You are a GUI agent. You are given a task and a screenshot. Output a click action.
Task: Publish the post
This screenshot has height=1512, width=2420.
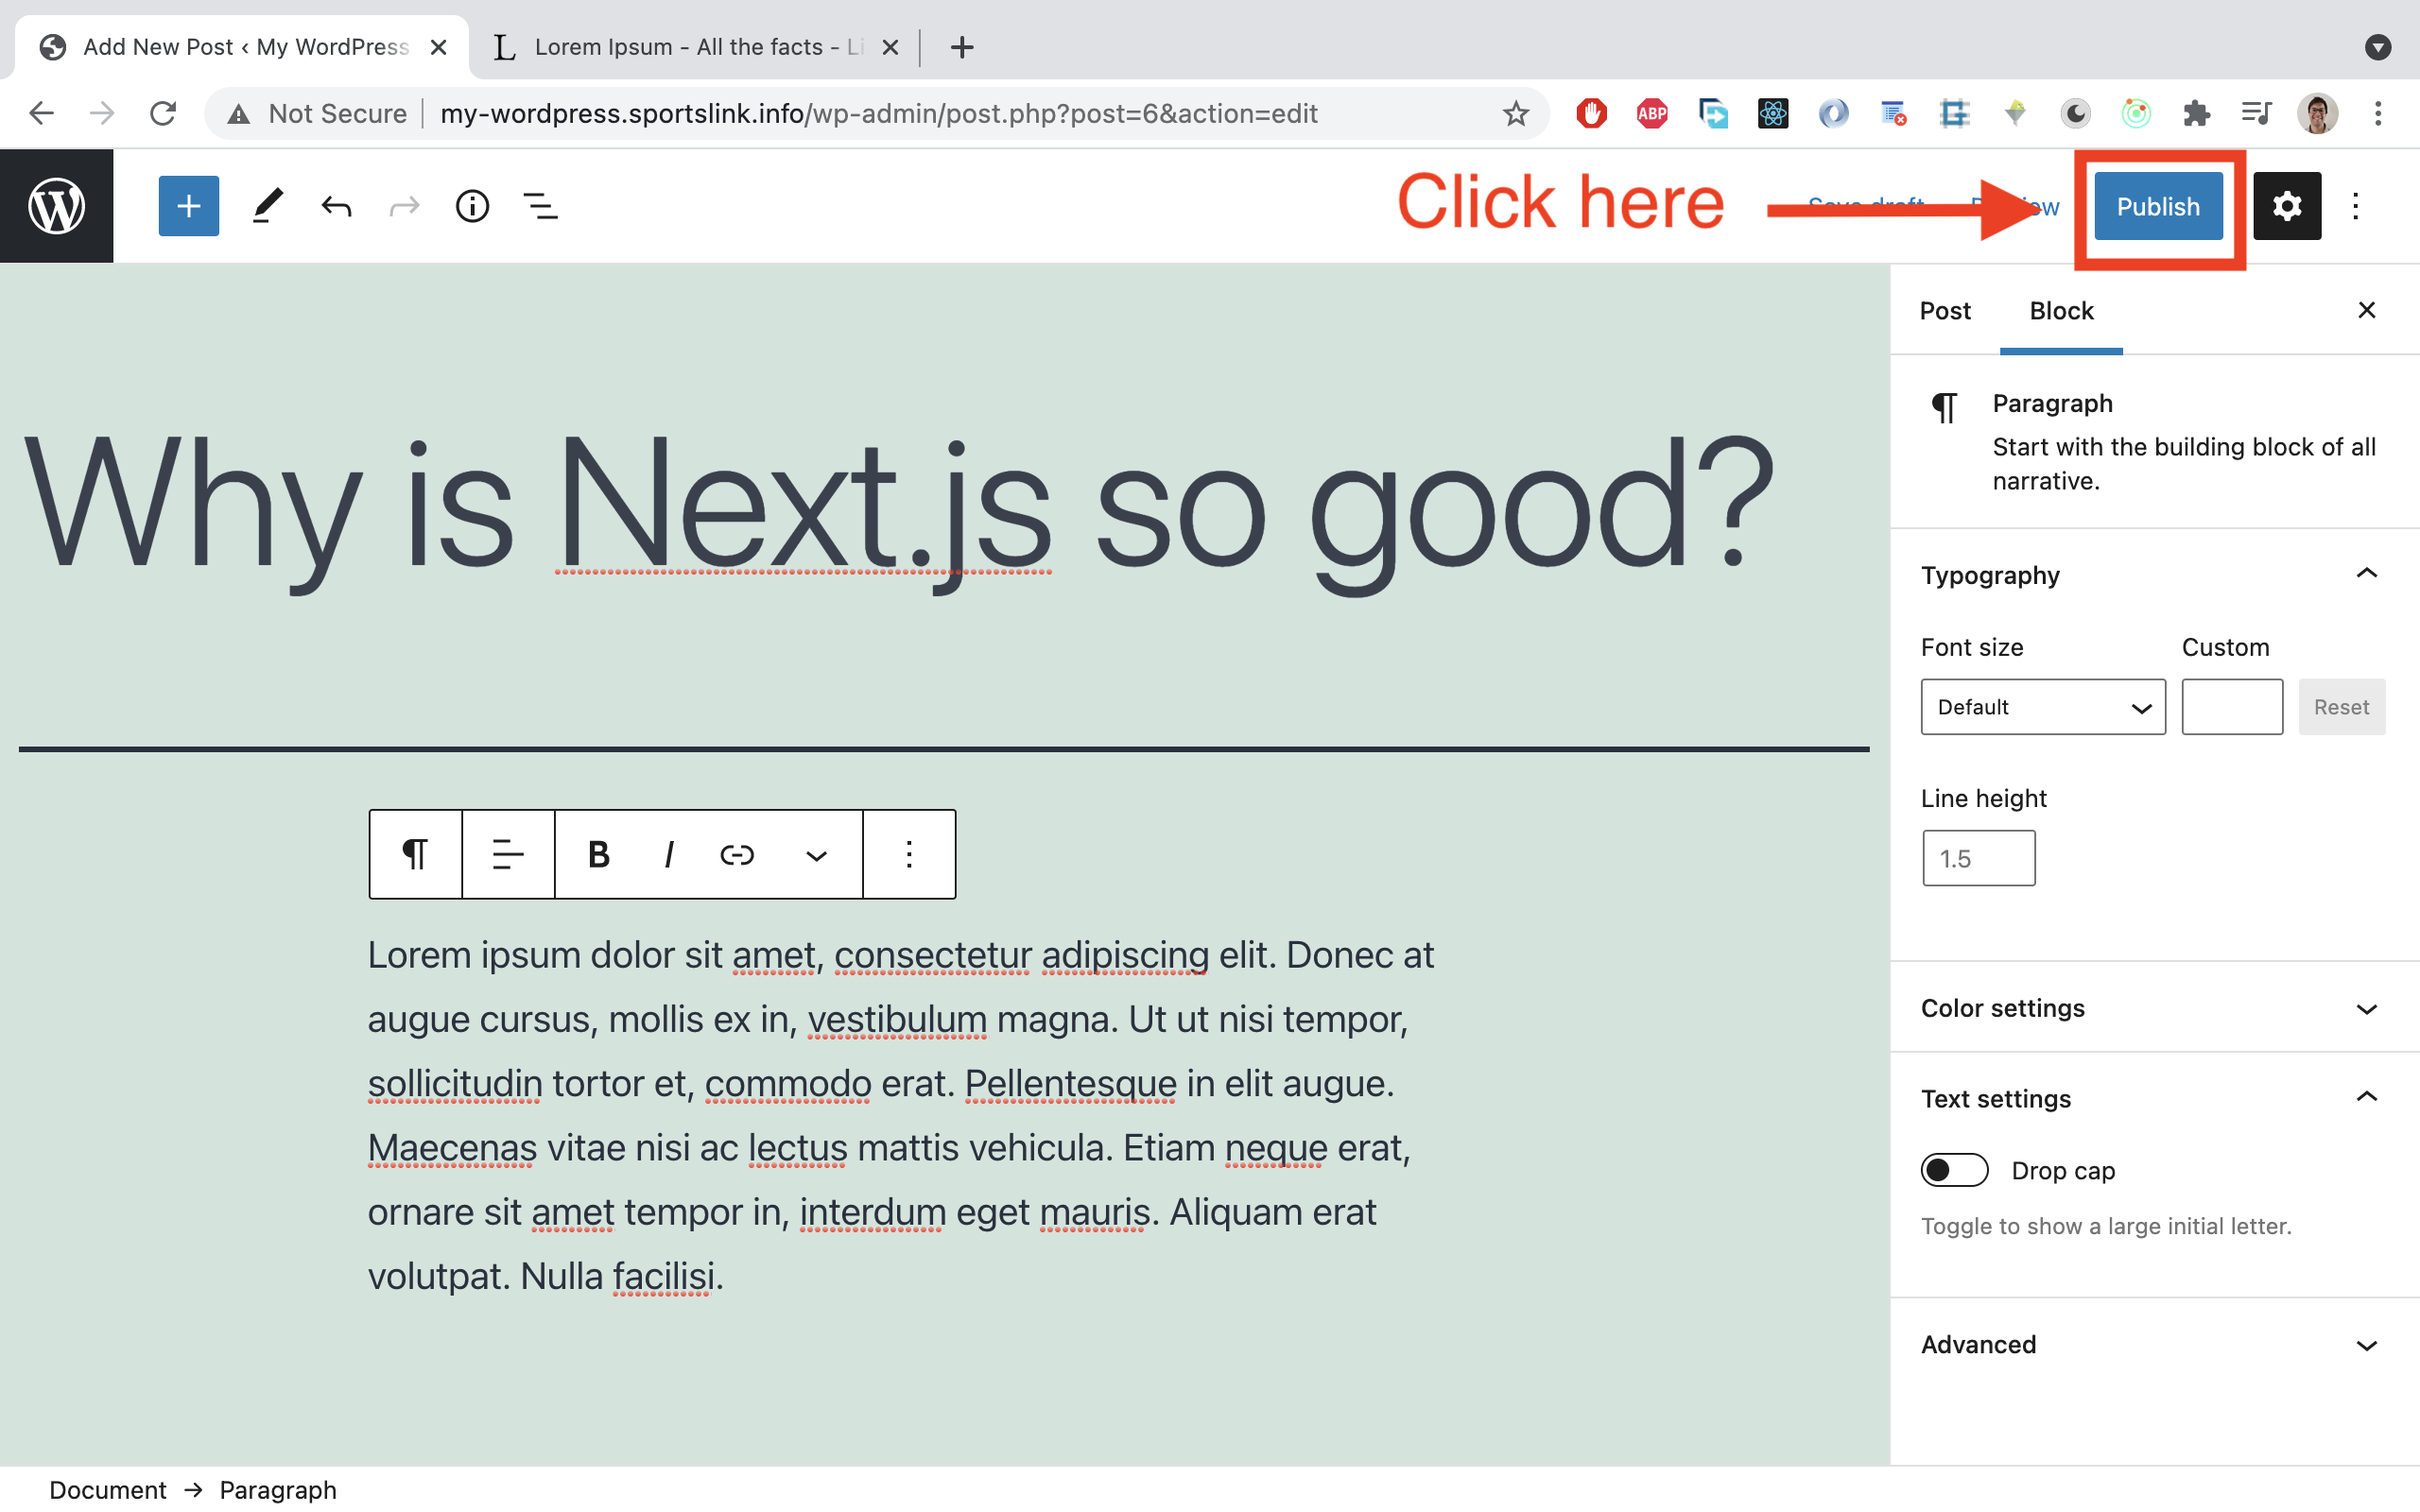click(x=2157, y=206)
